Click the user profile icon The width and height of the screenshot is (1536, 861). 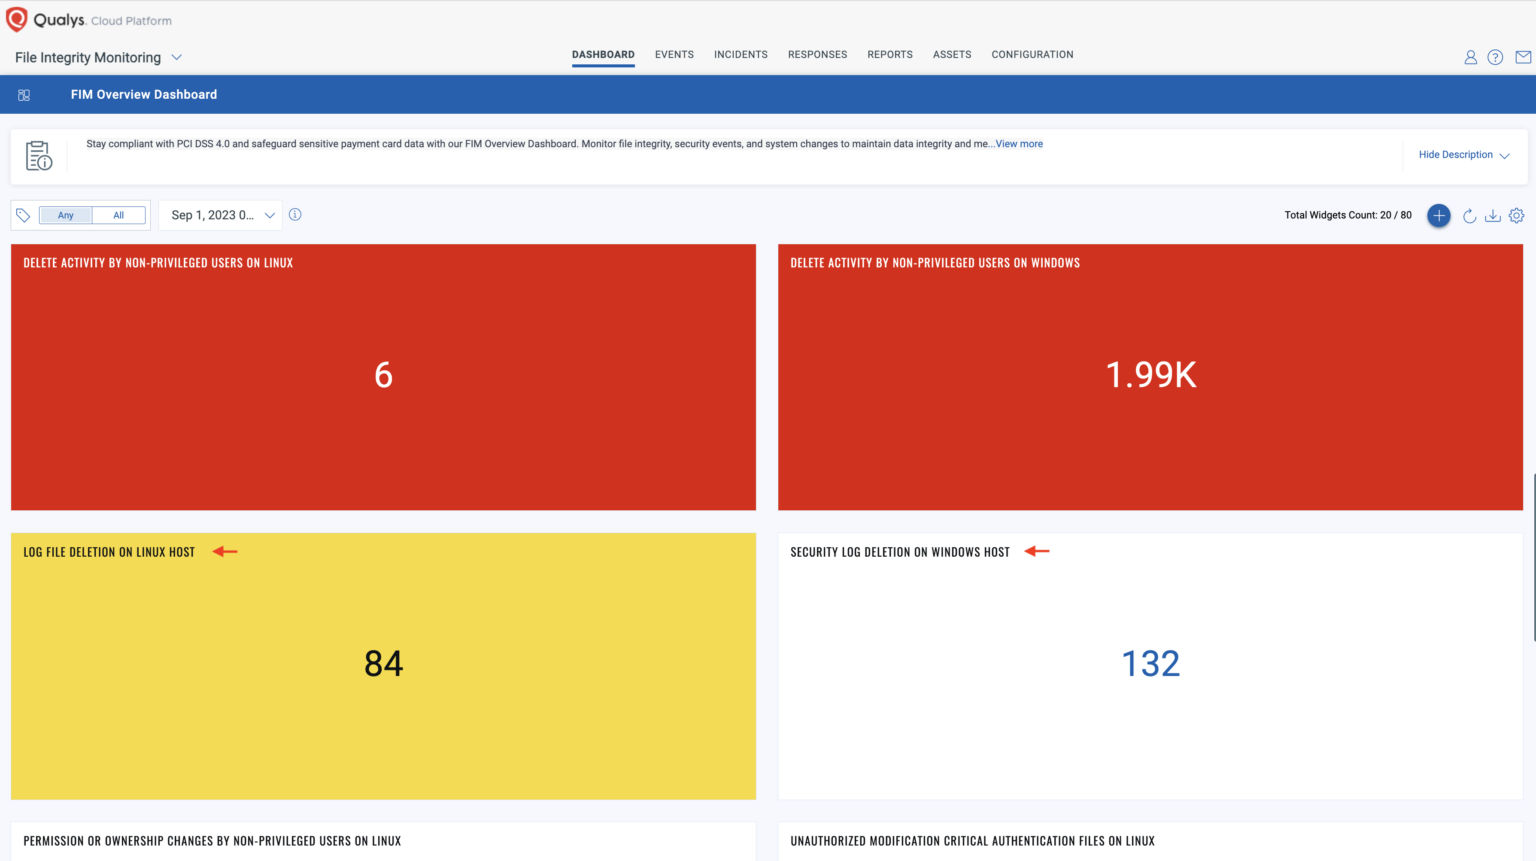(1470, 57)
